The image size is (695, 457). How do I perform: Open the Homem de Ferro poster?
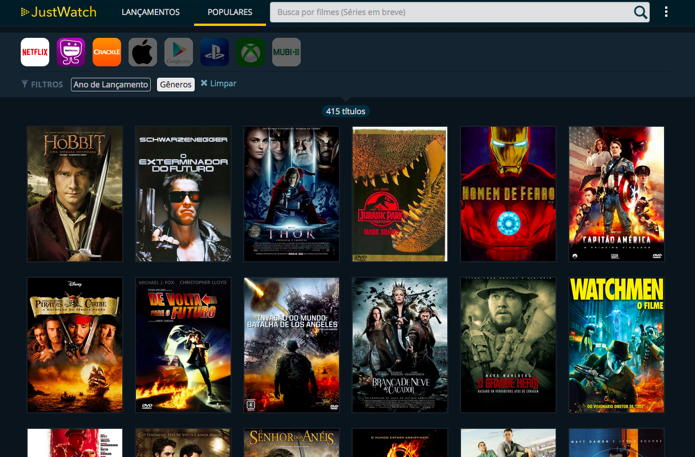pyautogui.click(x=508, y=194)
